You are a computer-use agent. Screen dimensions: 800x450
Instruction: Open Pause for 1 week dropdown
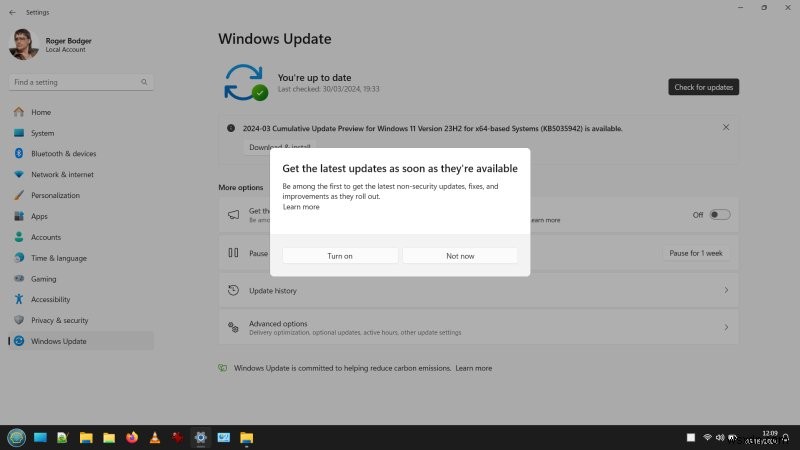pos(696,253)
